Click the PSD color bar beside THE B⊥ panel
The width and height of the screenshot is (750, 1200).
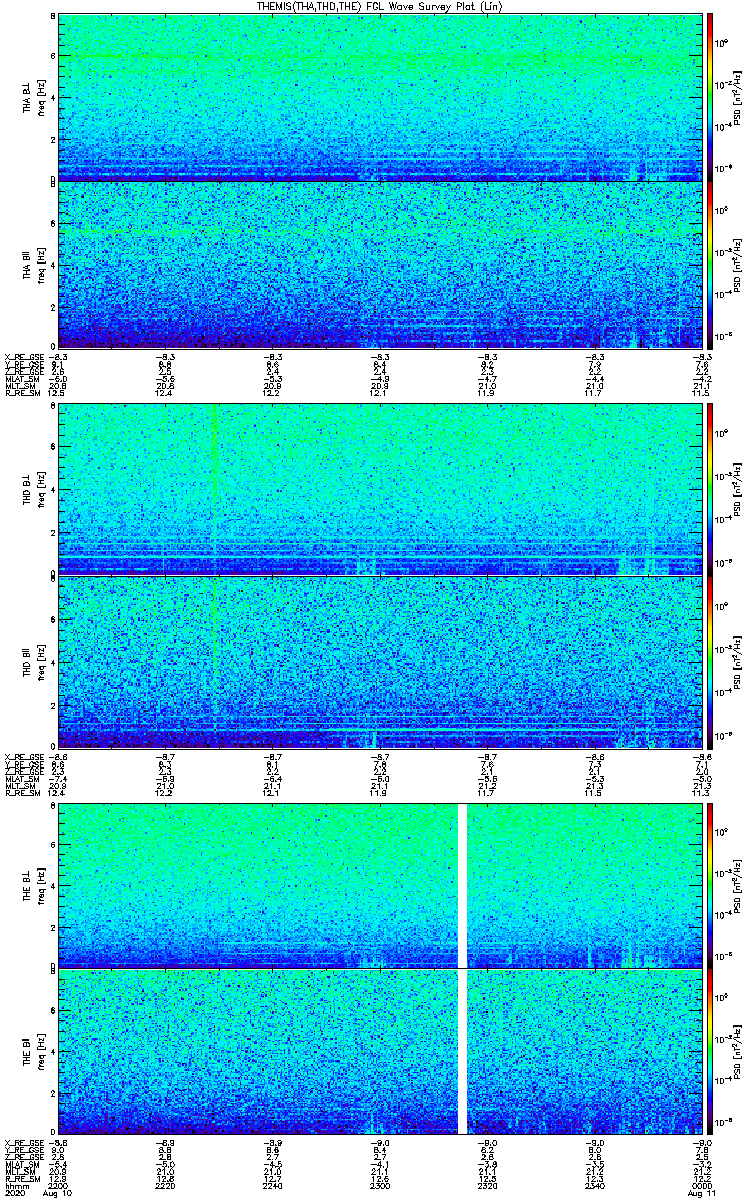pos(710,885)
